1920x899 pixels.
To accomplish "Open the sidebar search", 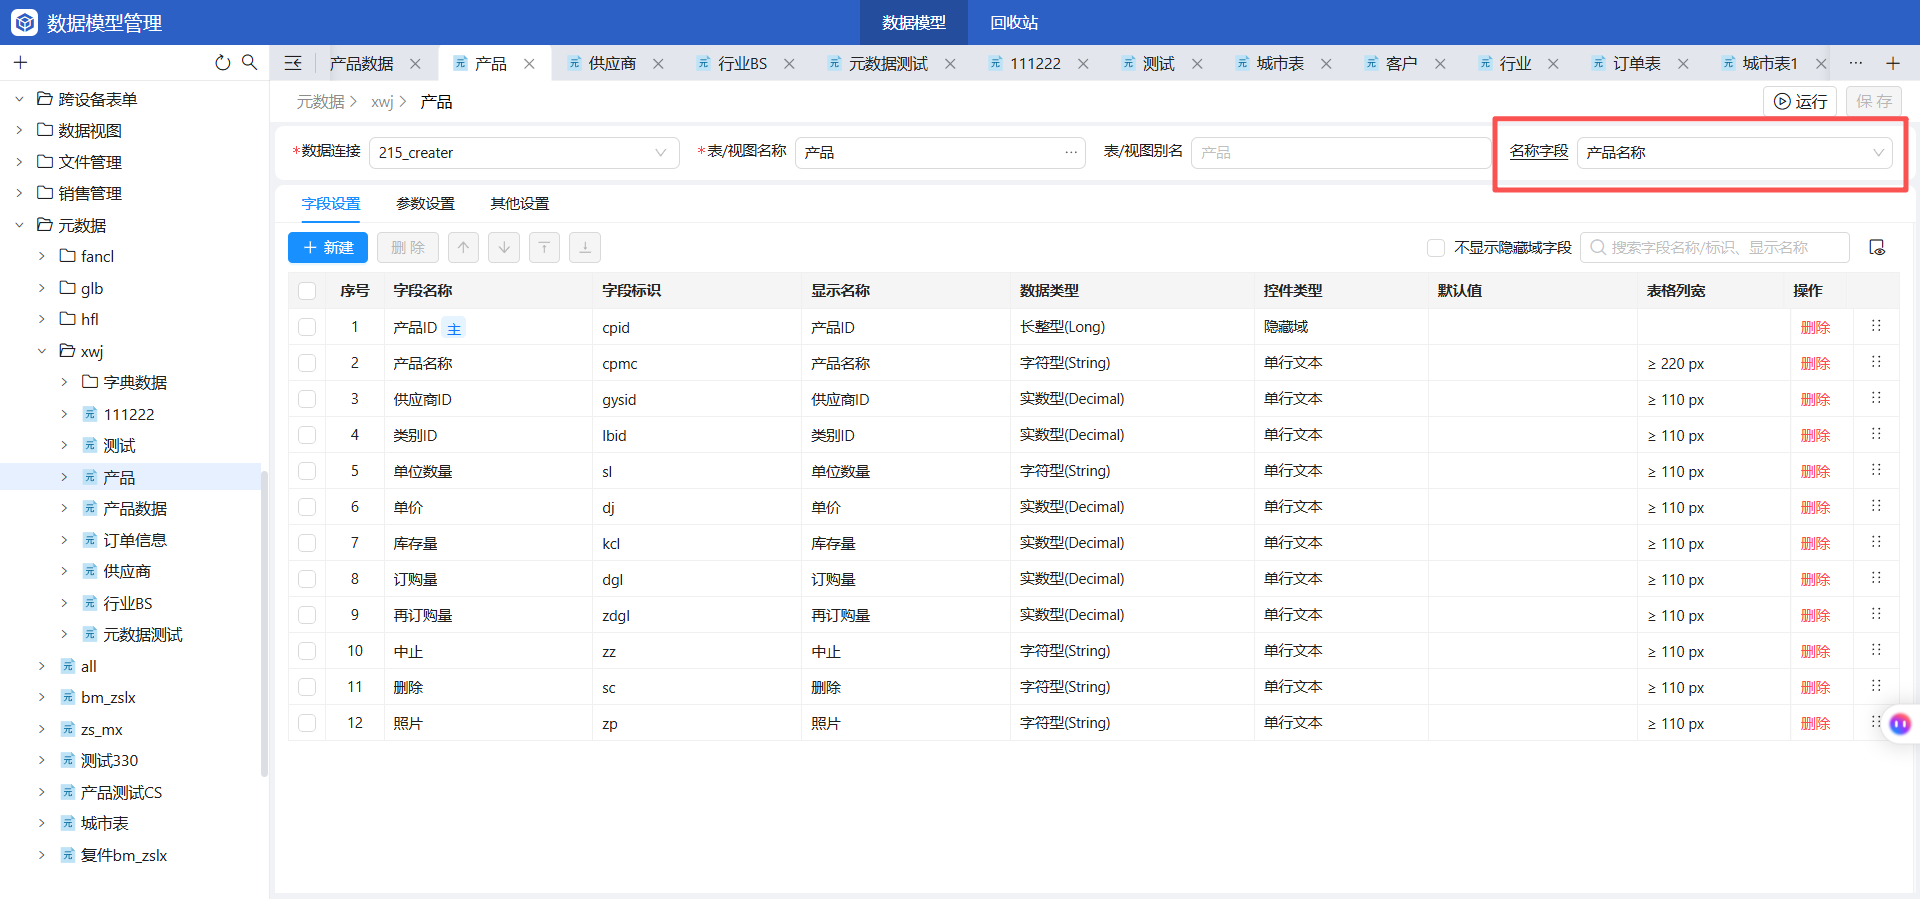I will pyautogui.click(x=250, y=63).
